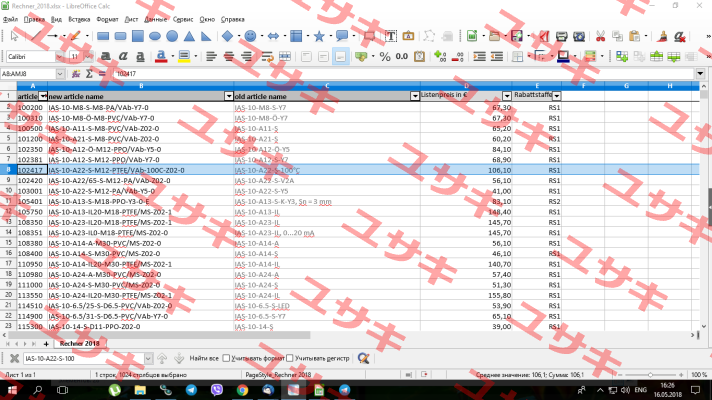The width and height of the screenshot is (712, 400).
Task: Click the zoom slider handle
Action: coord(650,375)
